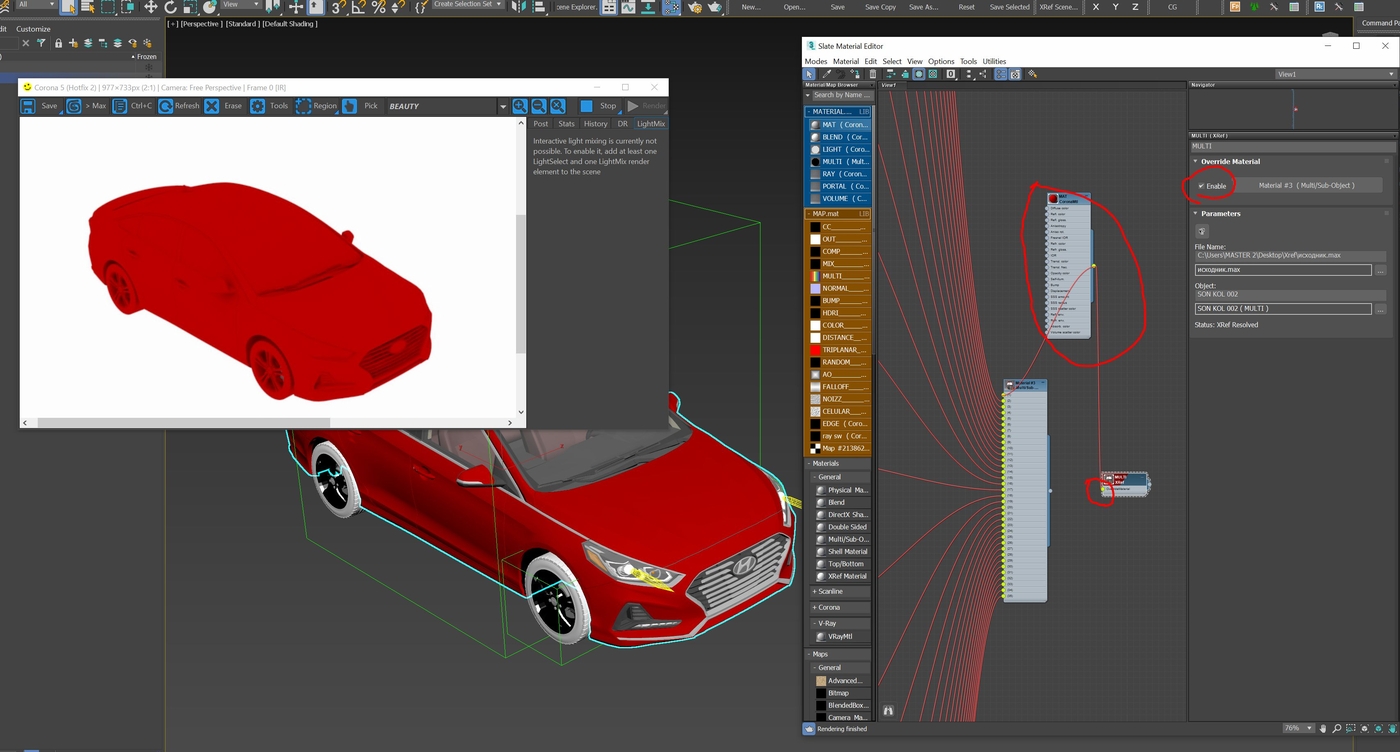Open Utilities menu in Slate Material Editor
This screenshot has height=752, width=1400.
click(x=994, y=62)
